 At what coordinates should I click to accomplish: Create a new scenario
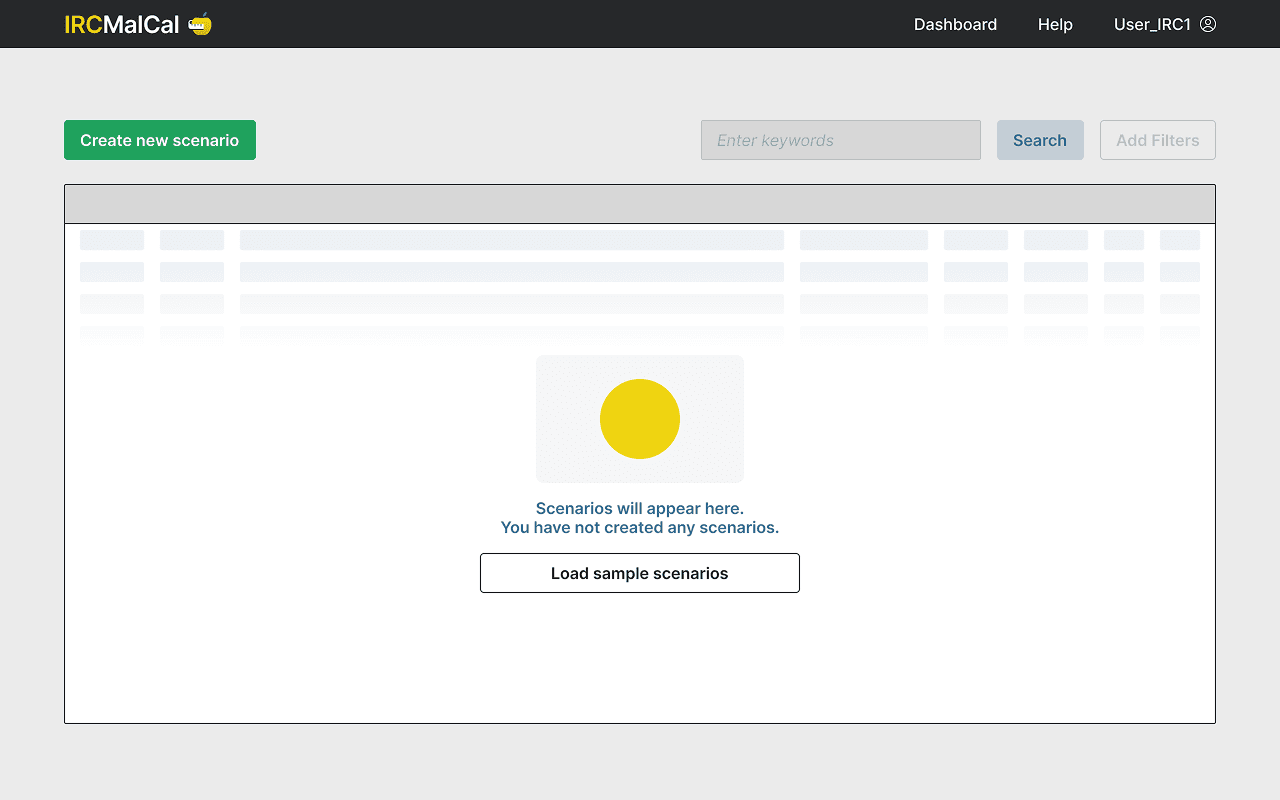pyautogui.click(x=160, y=140)
